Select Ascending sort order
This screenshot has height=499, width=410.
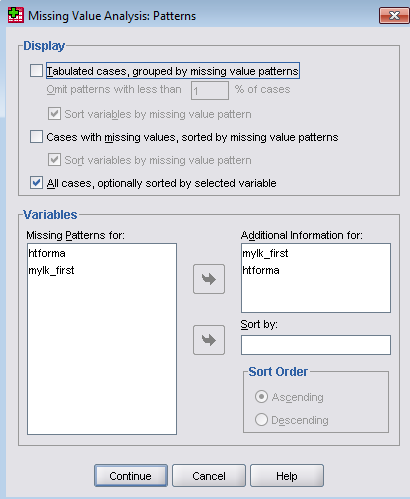pyautogui.click(x=261, y=397)
